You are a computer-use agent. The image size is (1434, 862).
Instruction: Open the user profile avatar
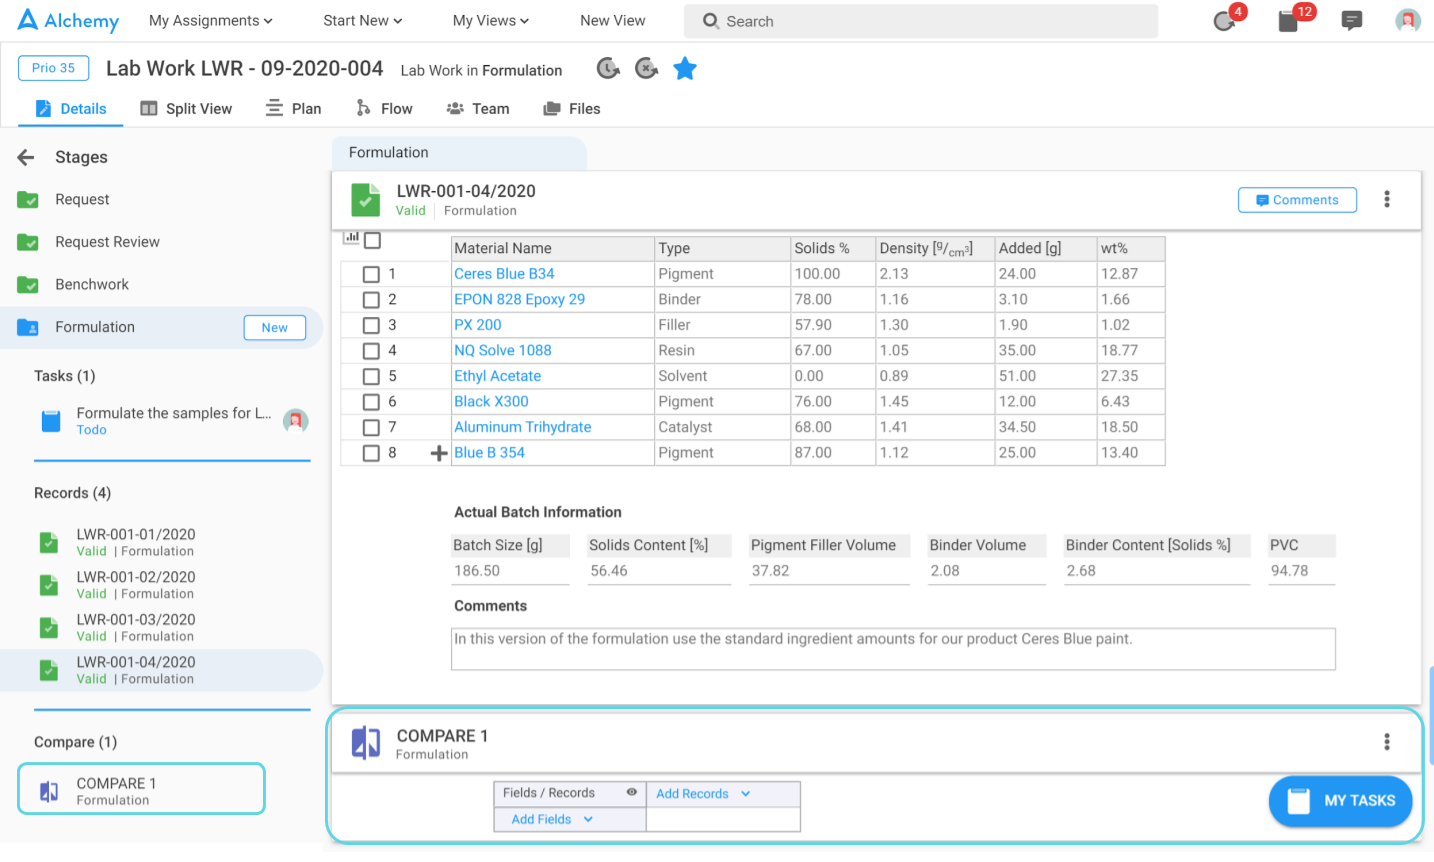tap(1408, 21)
